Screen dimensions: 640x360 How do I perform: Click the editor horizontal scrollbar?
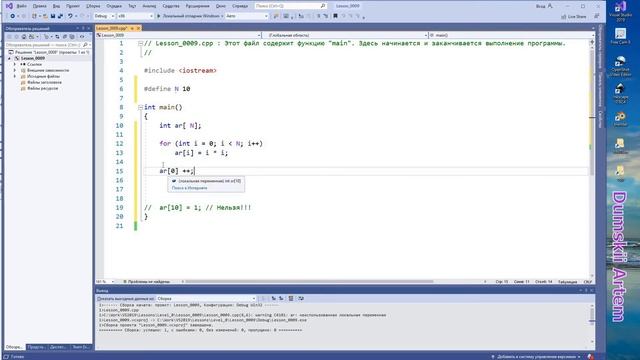309,282
